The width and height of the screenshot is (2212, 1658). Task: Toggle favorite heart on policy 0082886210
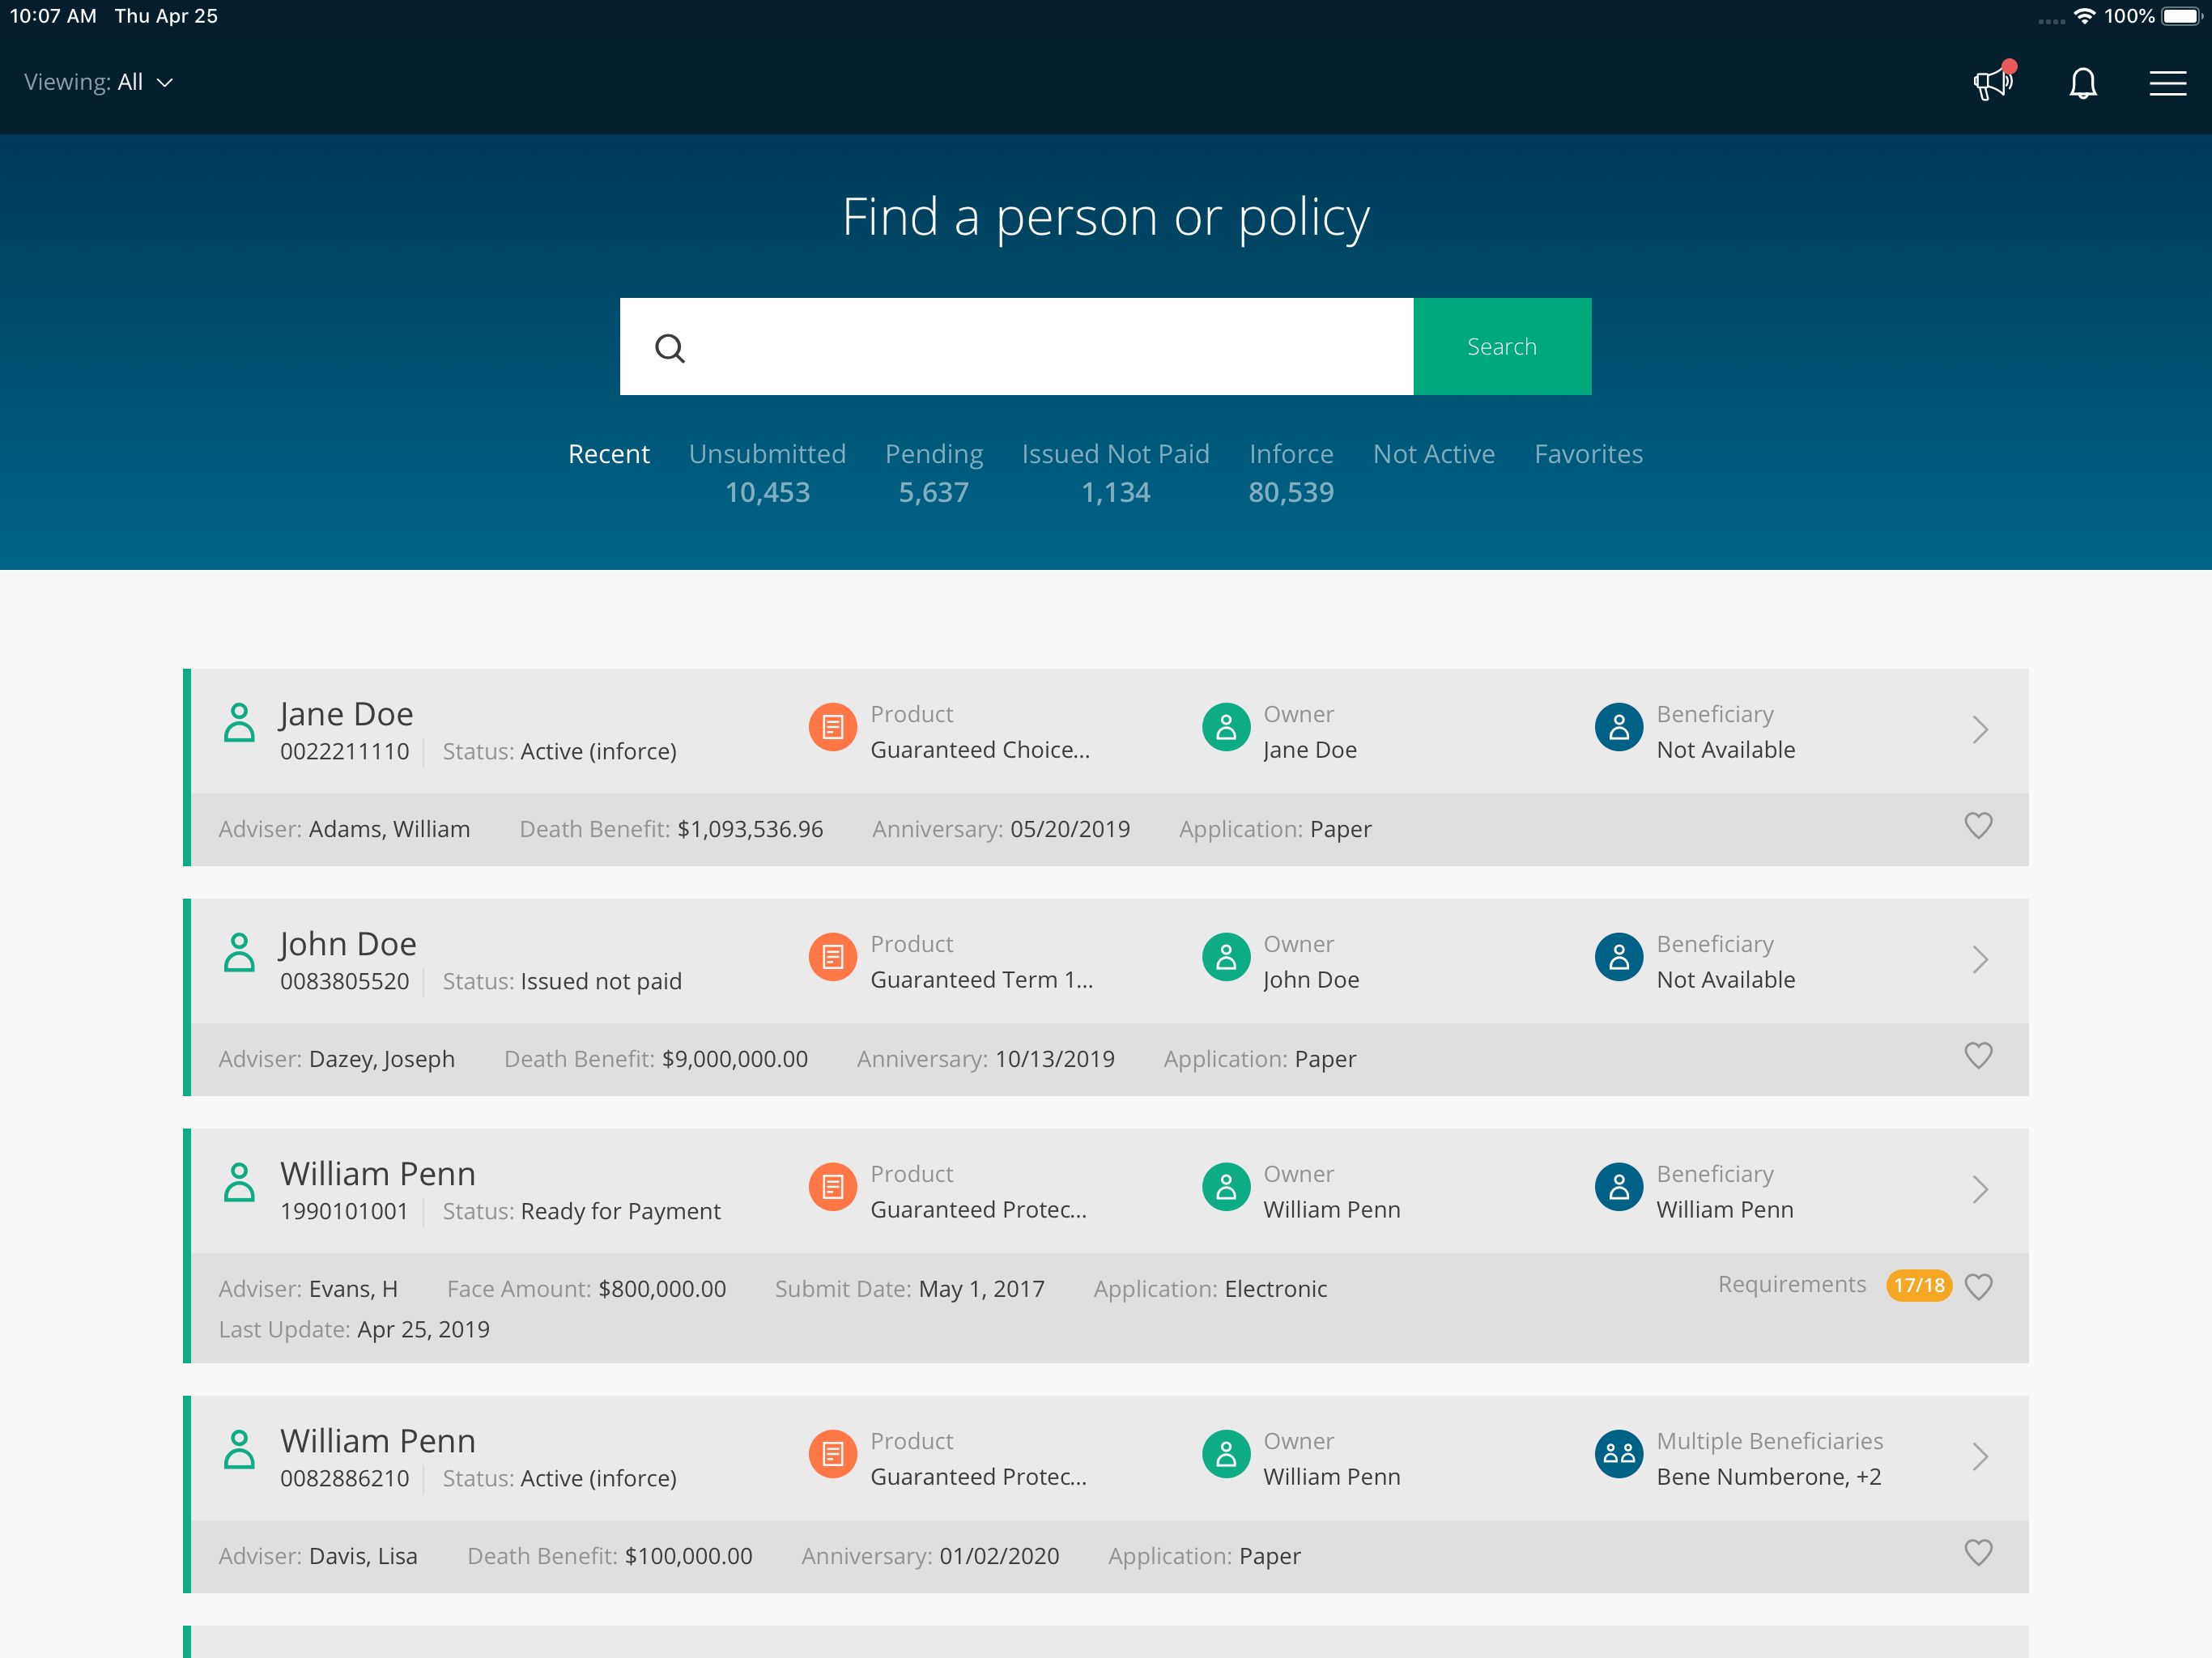click(1978, 1553)
